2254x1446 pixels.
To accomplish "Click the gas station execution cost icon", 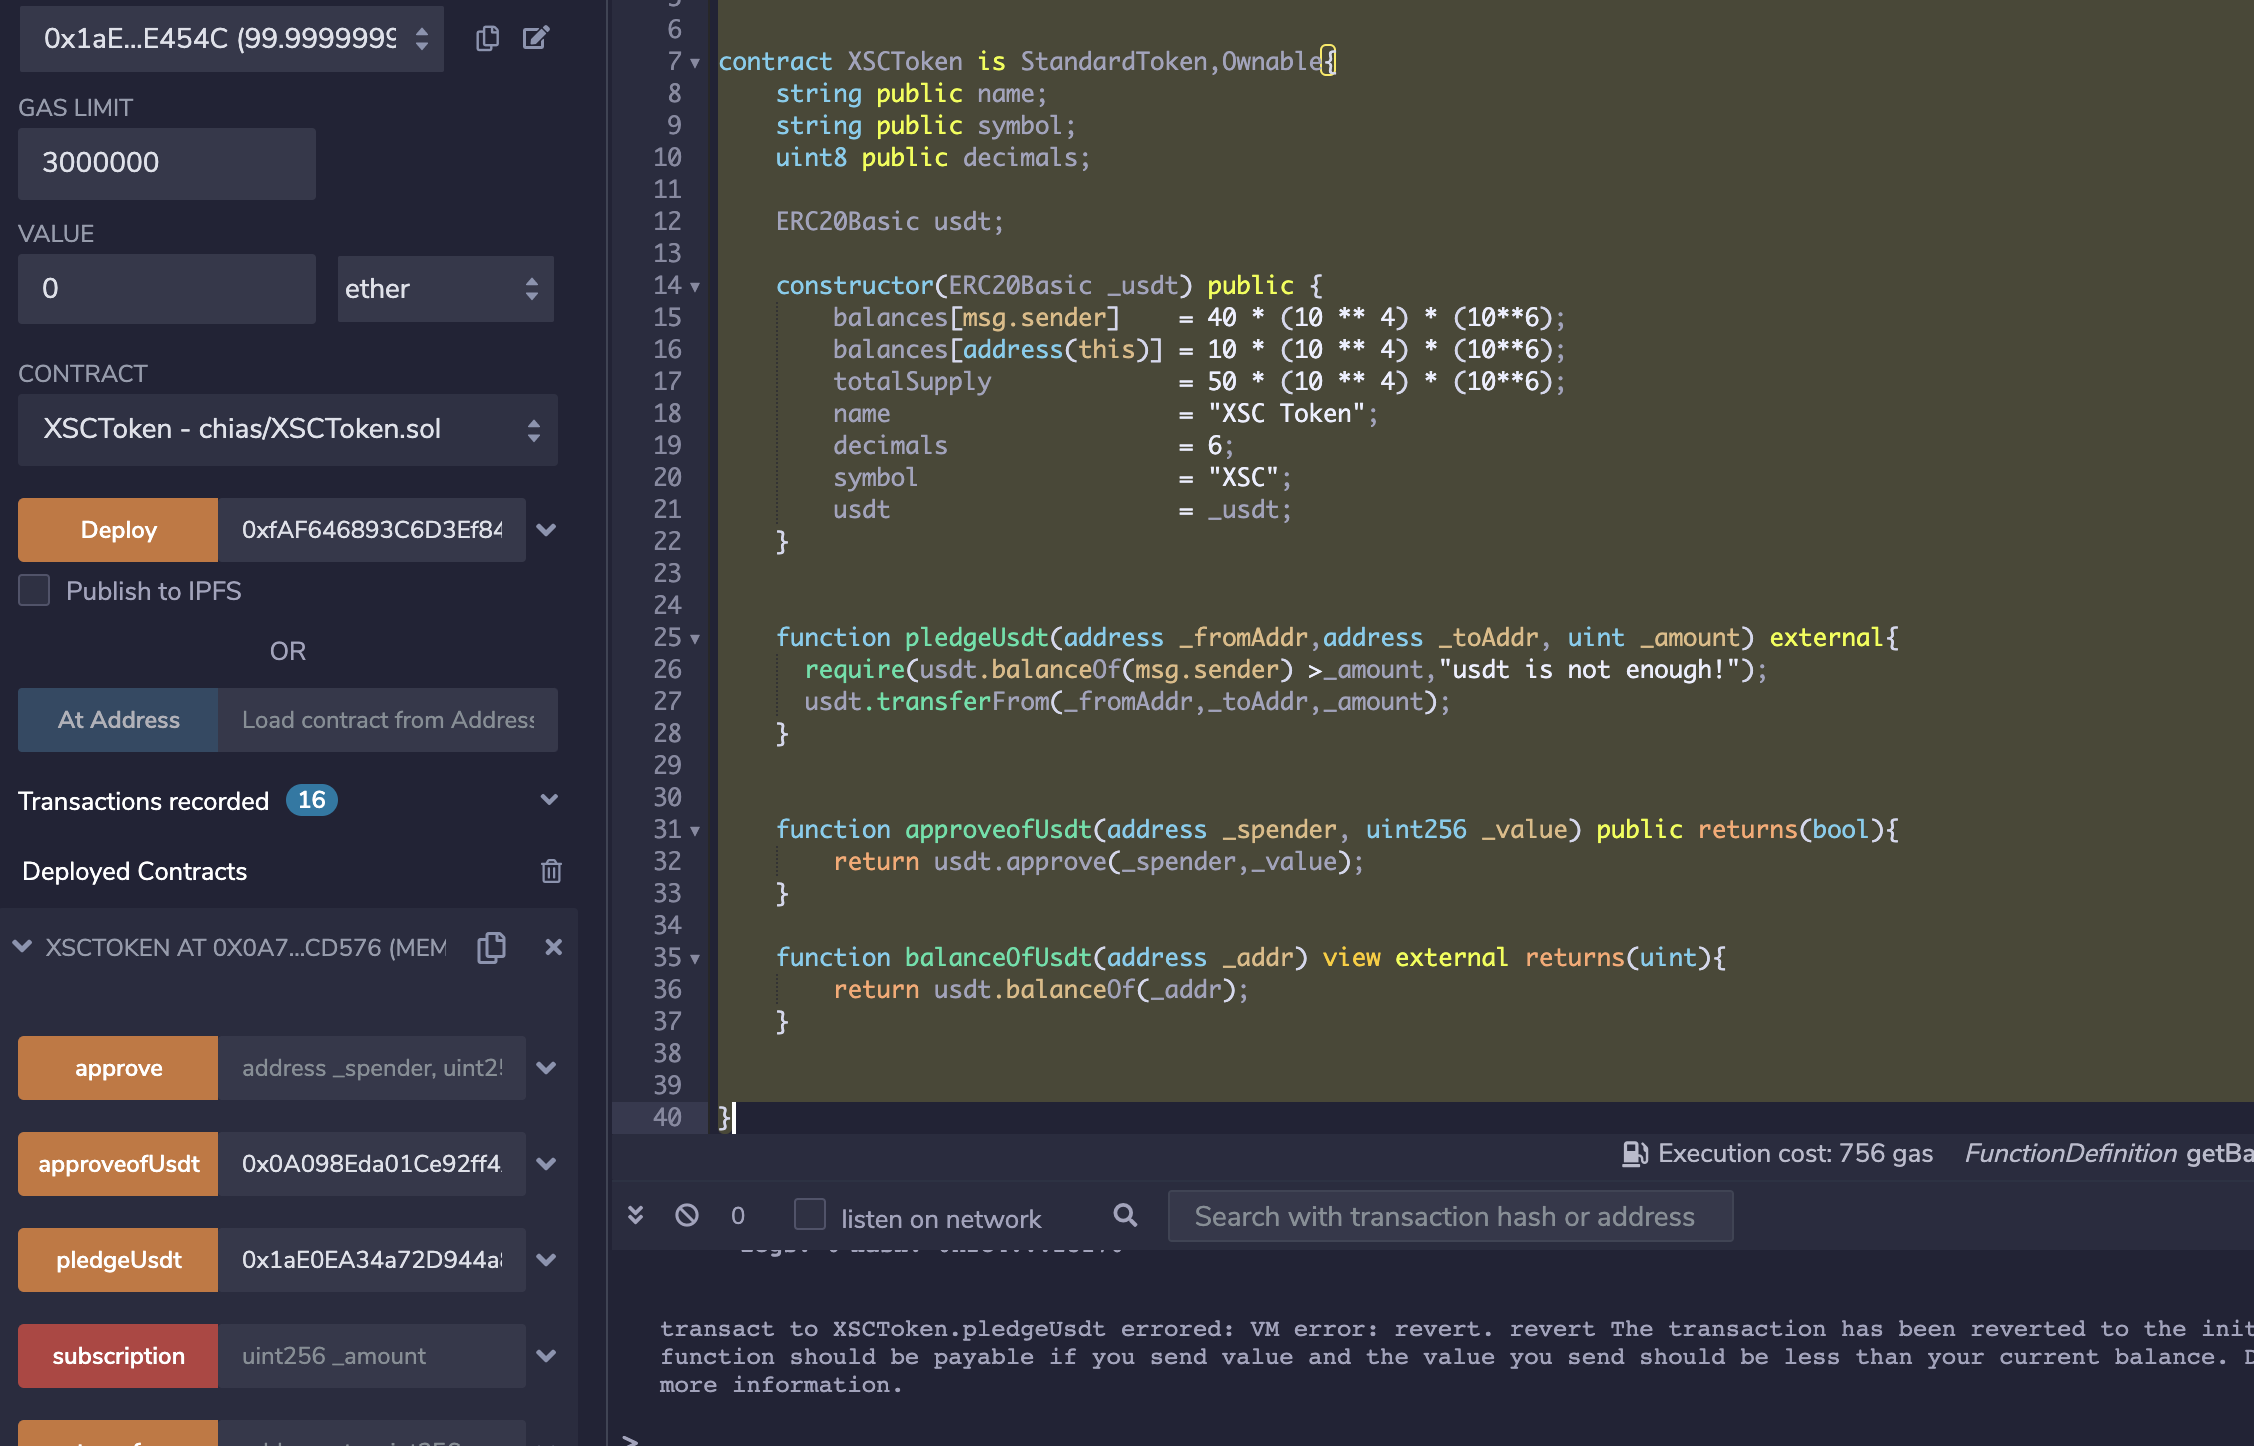I will pos(1635,1154).
